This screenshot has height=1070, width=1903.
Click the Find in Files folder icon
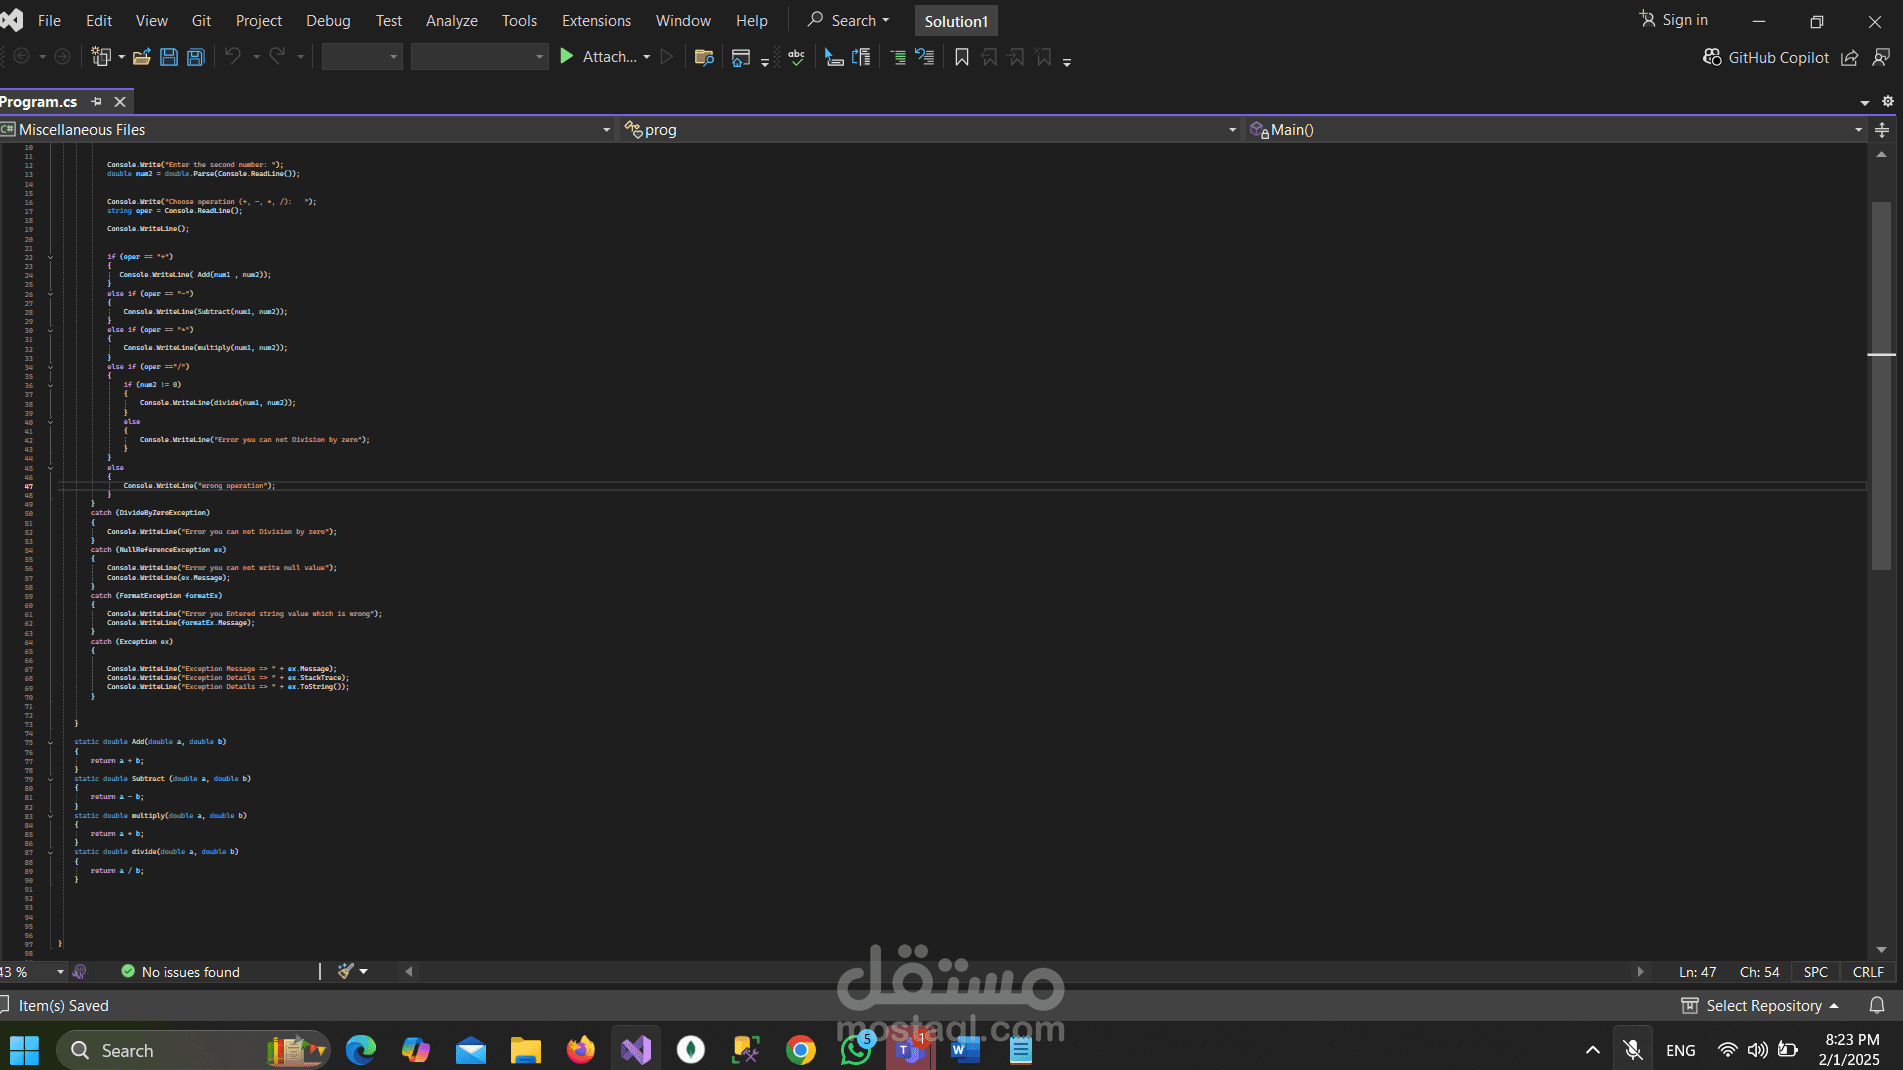click(x=704, y=57)
